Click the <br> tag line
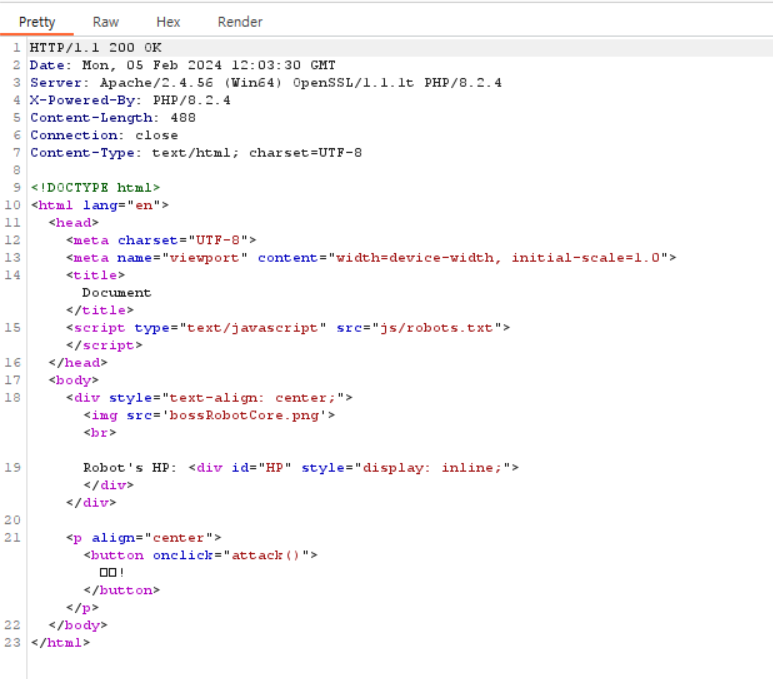Viewport: 773px width, 679px height. (x=100, y=433)
